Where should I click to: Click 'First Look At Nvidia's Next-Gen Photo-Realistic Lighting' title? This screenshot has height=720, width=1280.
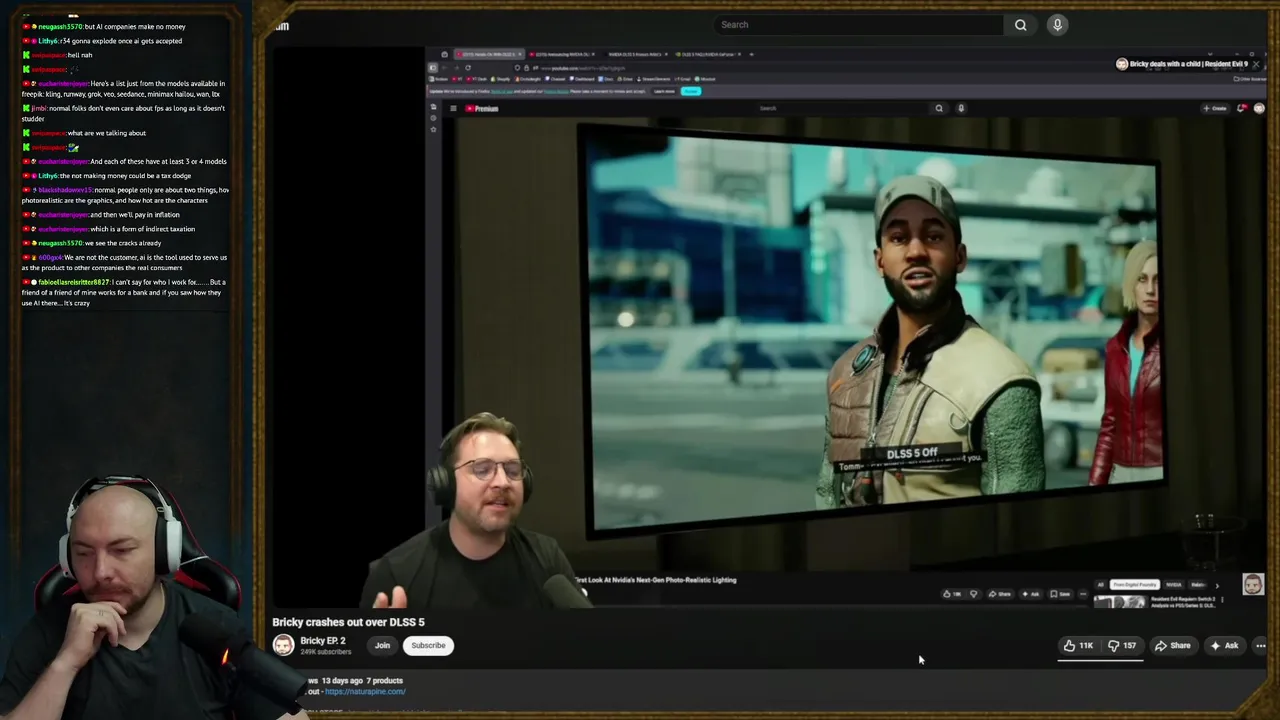pyautogui.click(x=656, y=580)
